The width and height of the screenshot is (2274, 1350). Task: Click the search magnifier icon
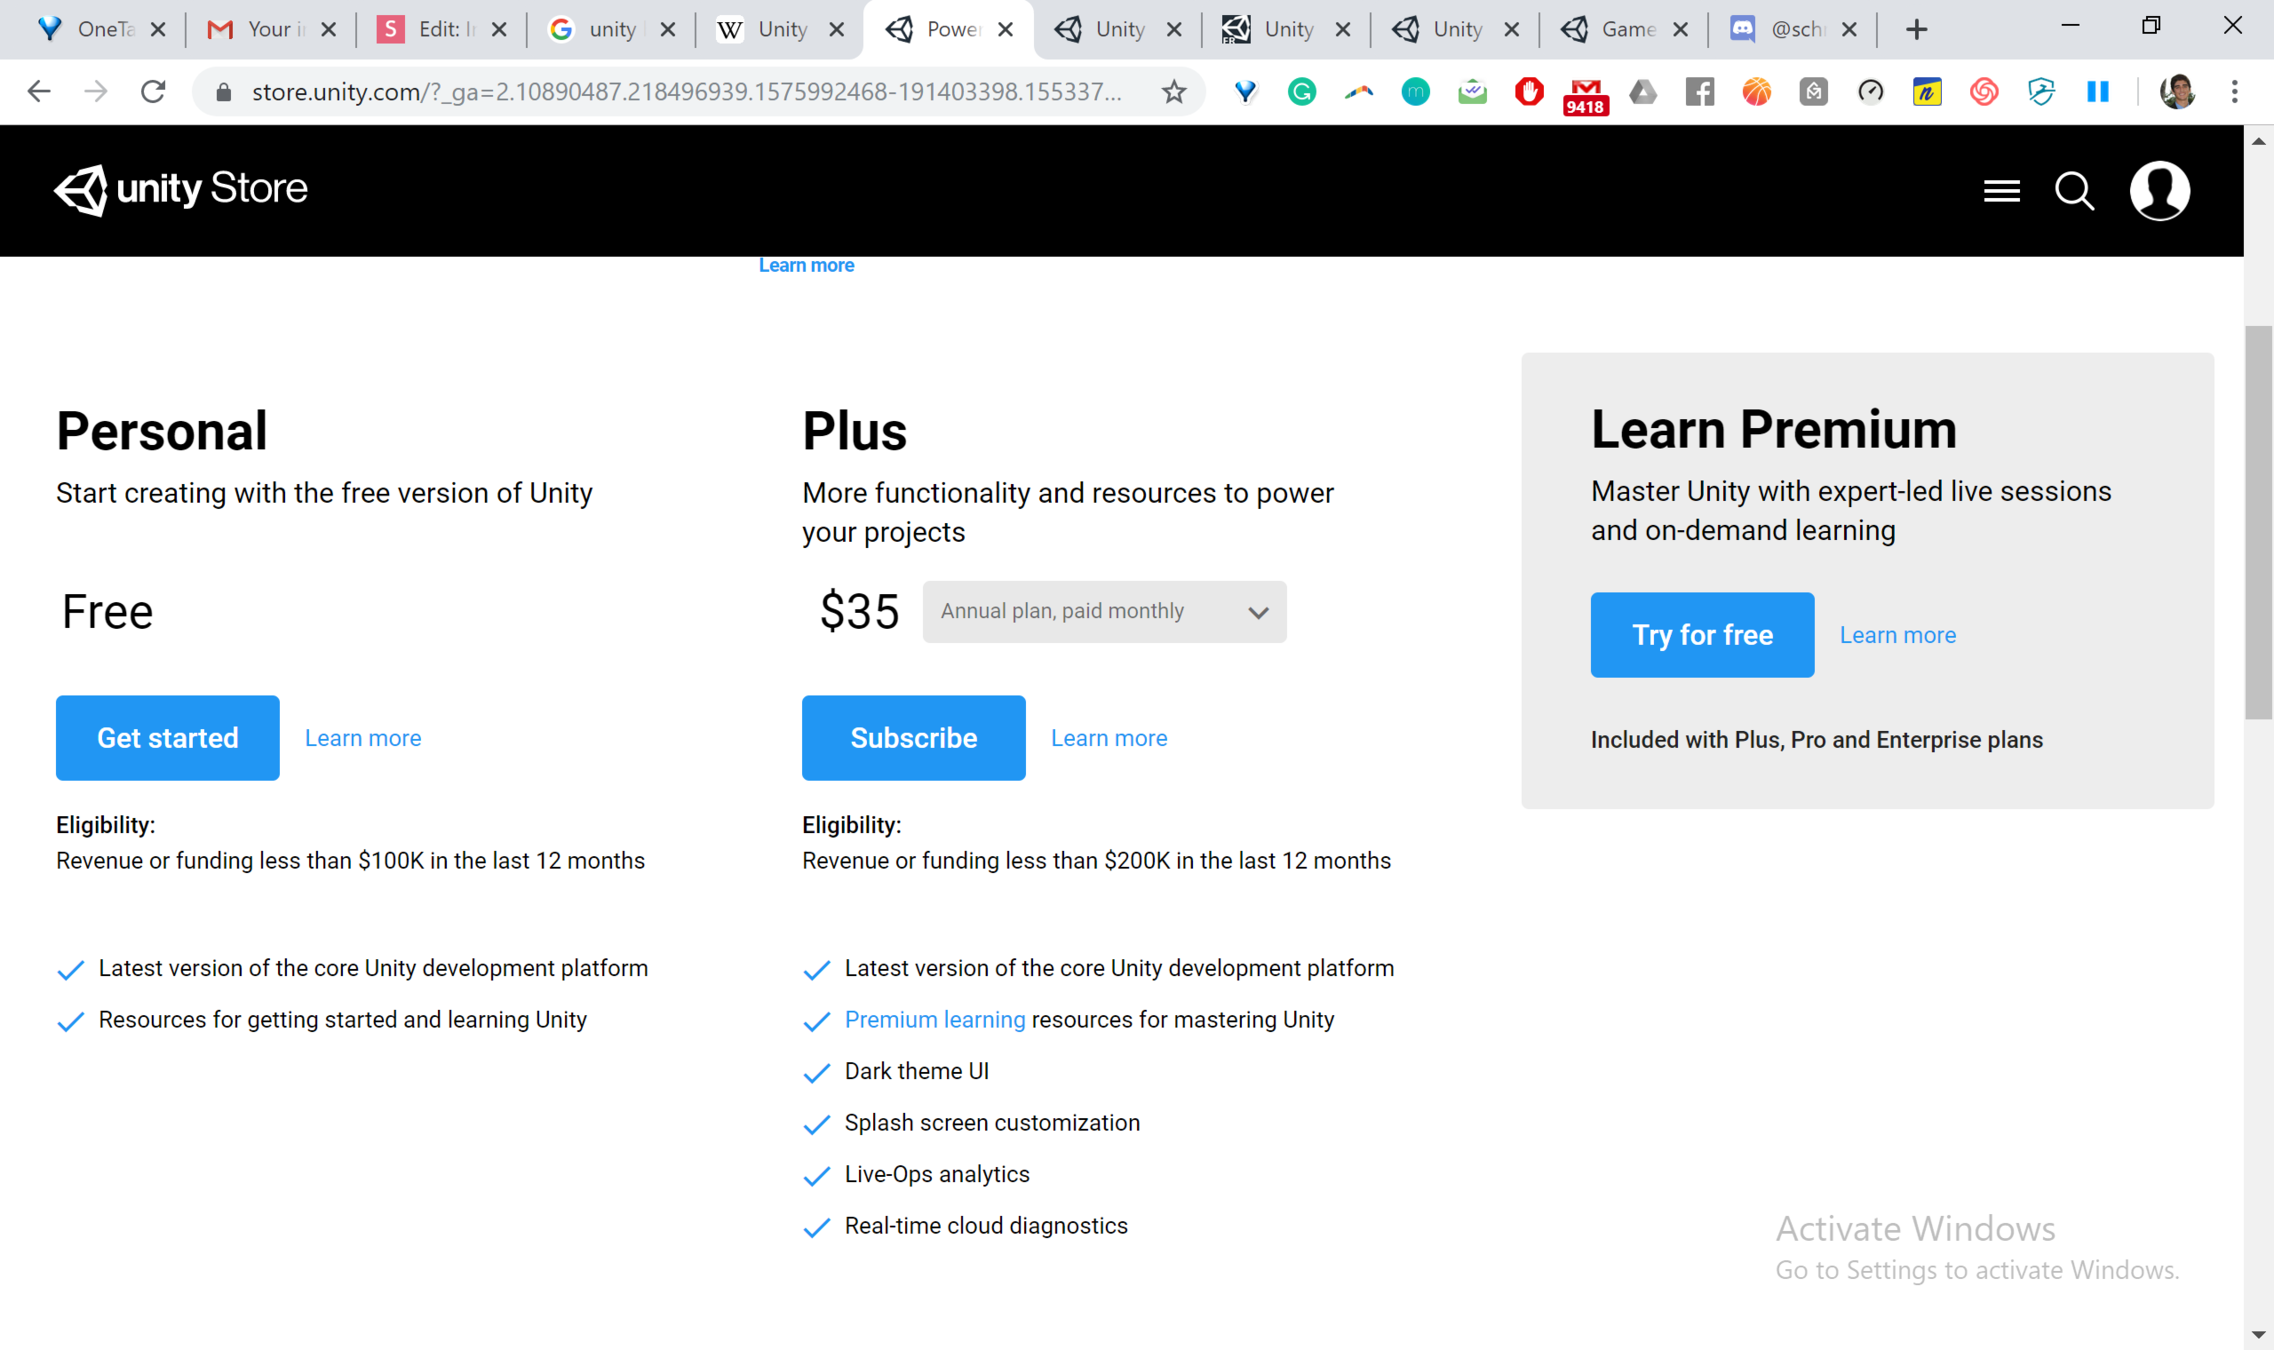click(x=2074, y=190)
